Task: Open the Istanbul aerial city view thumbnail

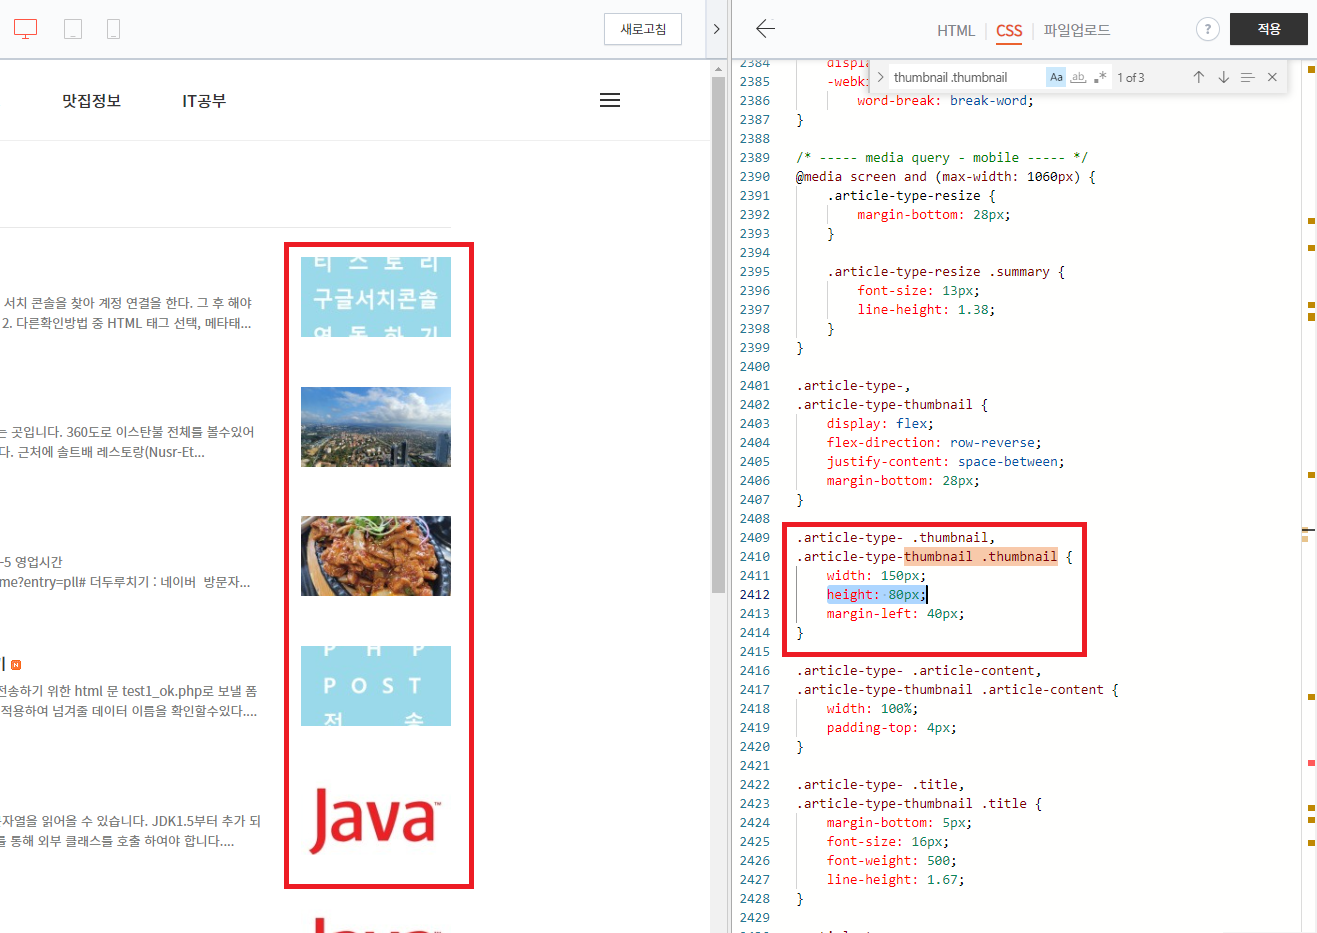Action: point(376,427)
